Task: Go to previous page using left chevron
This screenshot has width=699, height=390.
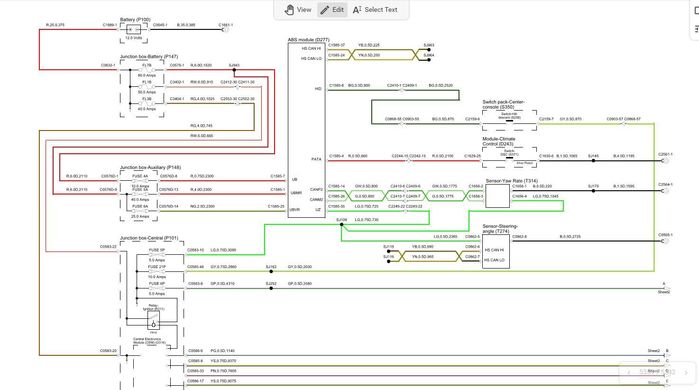Action: [629, 372]
